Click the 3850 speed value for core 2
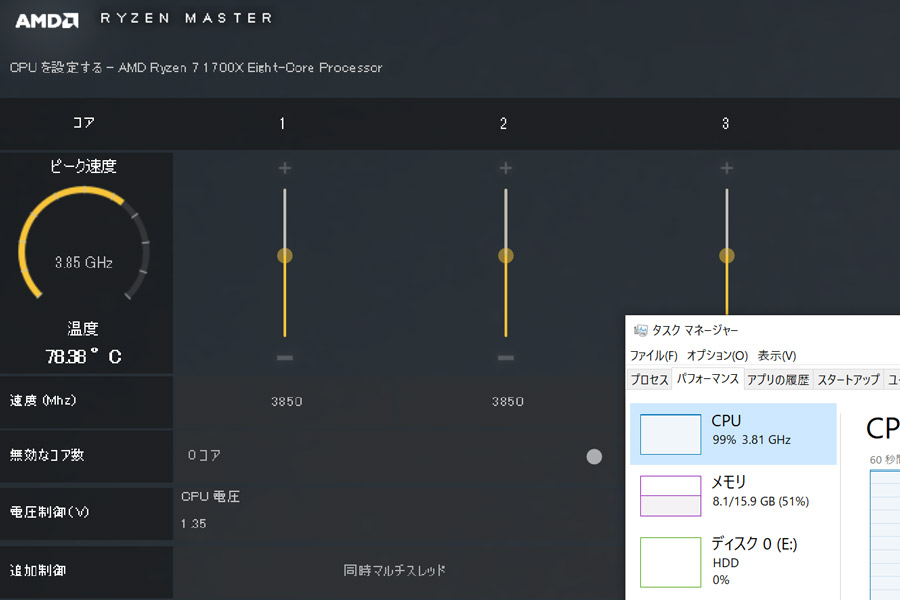The image size is (900, 600). pos(507,401)
